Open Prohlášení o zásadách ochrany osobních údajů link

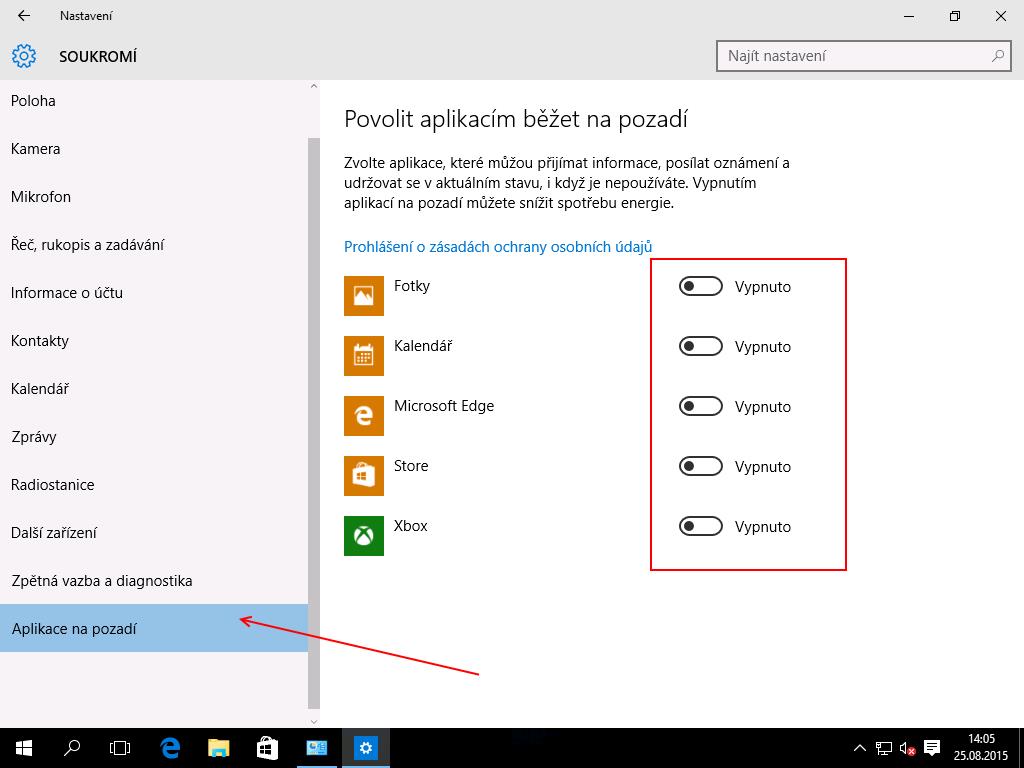498,246
